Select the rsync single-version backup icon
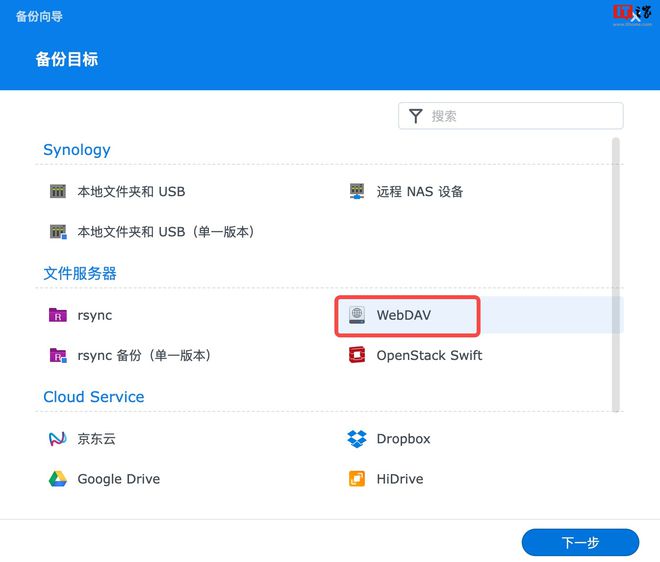Screen dimensions: 660x562 (58, 355)
